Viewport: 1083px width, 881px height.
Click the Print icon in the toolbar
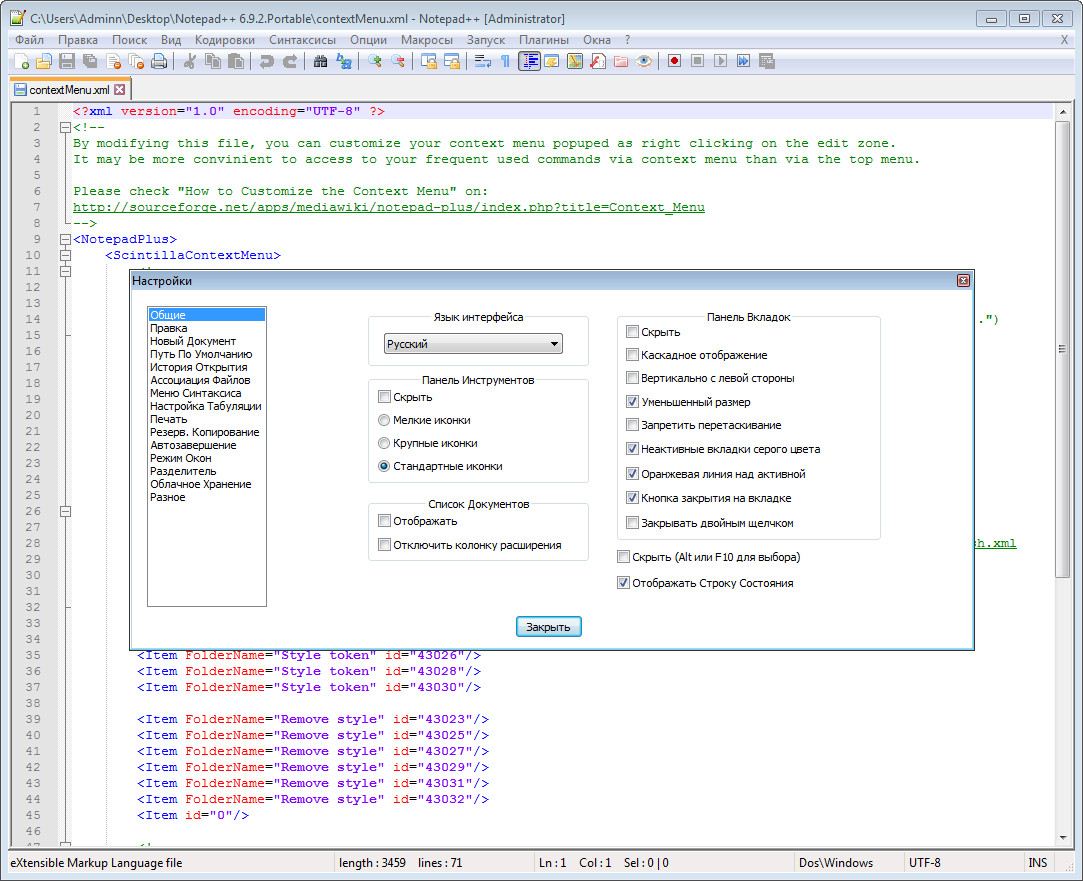[159, 61]
